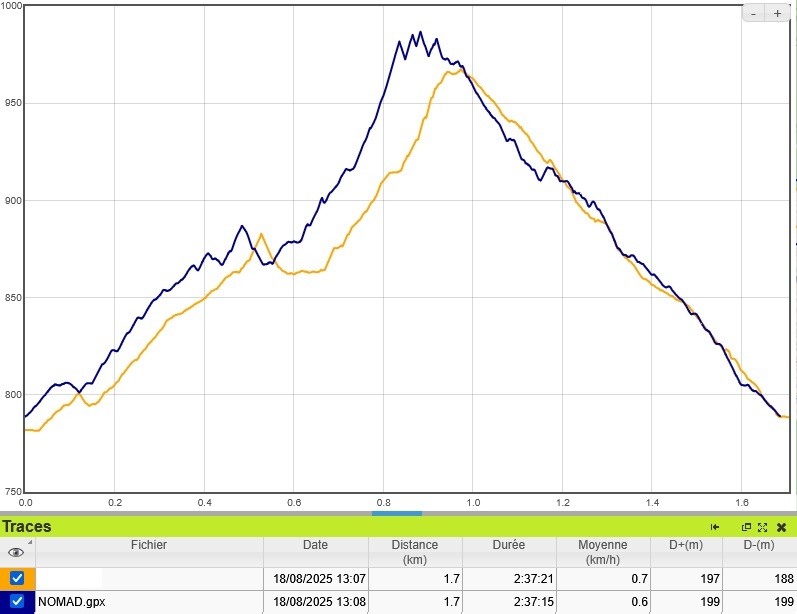Select the NOMAD.gpx file name

pos(71,602)
